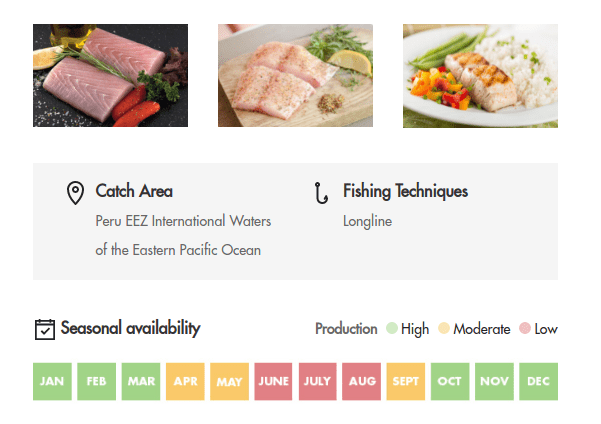The width and height of the screenshot is (601, 424).
Task: Open the raw fillets with rosemary photo
Action: tap(110, 76)
